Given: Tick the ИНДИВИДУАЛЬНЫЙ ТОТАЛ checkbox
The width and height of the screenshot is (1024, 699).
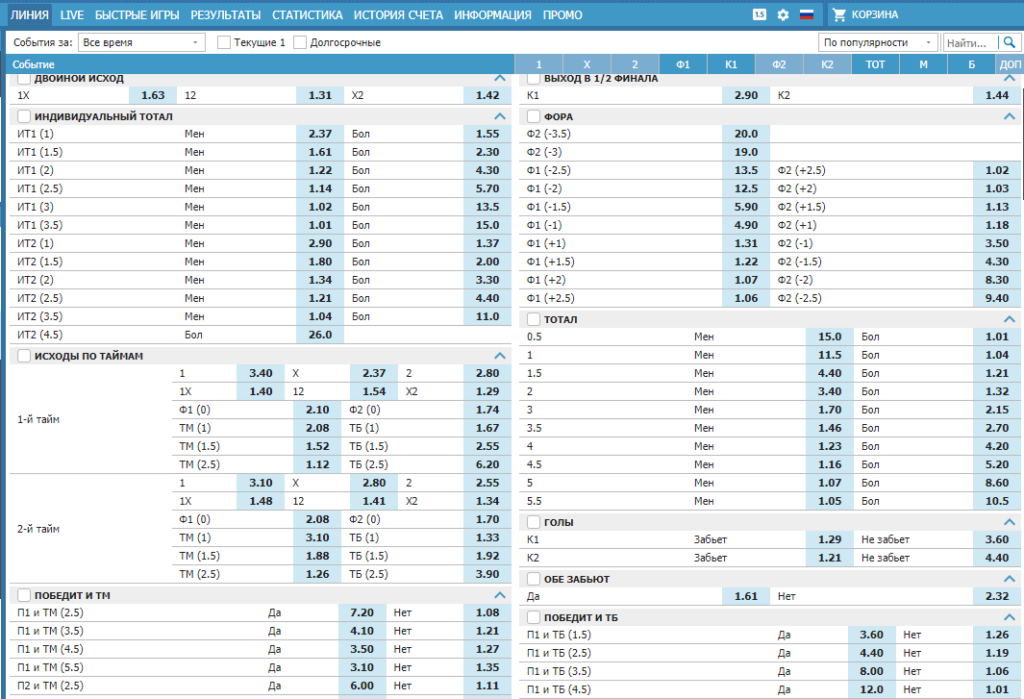Looking at the screenshot, I should pyautogui.click(x=24, y=116).
